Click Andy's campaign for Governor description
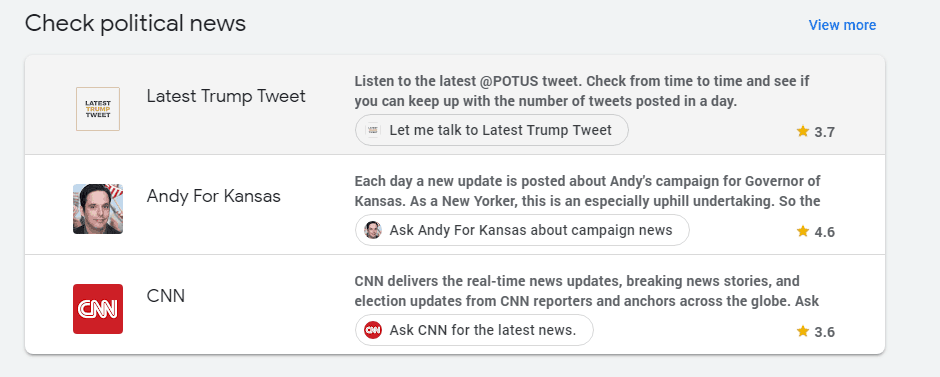The width and height of the screenshot is (940, 377). [588, 191]
